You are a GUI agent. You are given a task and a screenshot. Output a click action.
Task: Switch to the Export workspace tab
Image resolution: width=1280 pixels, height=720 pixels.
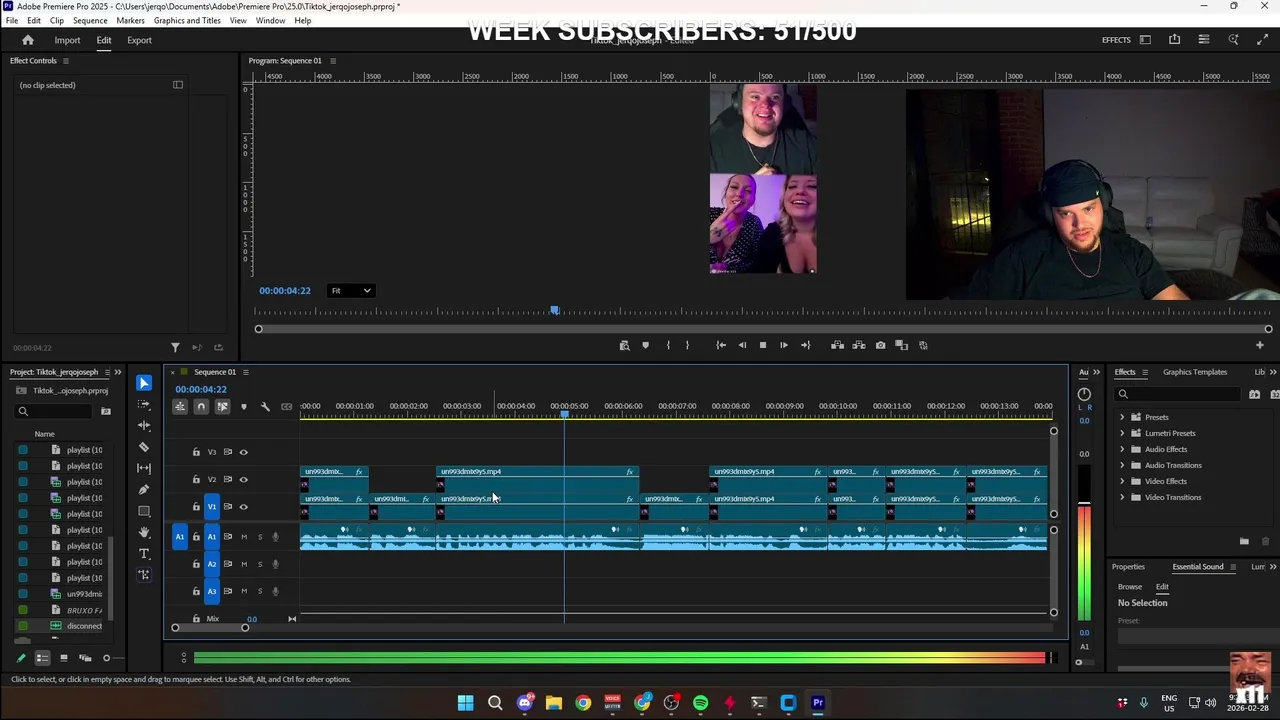139,40
